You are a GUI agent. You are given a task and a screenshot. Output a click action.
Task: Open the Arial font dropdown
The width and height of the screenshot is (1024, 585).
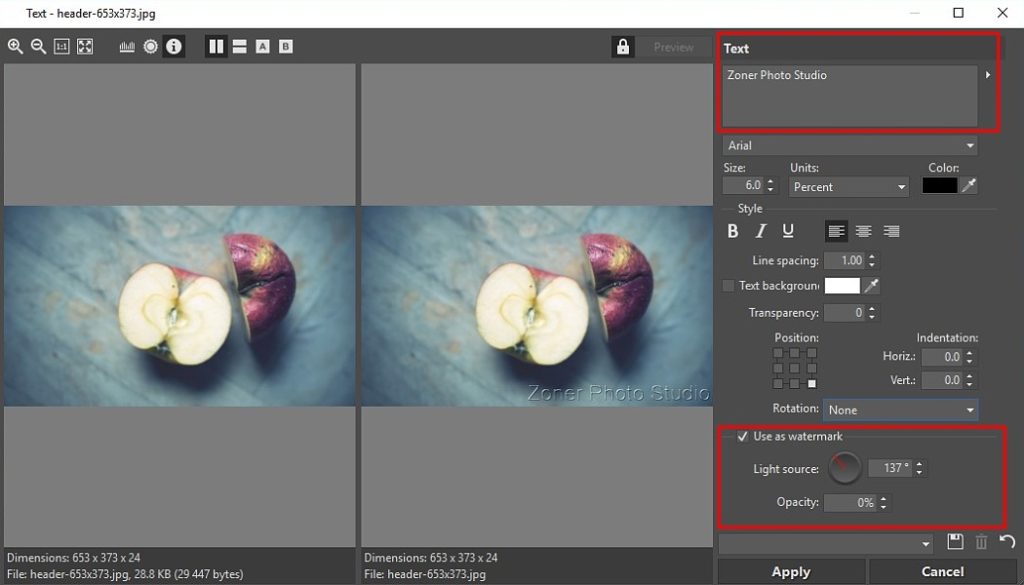[848, 146]
